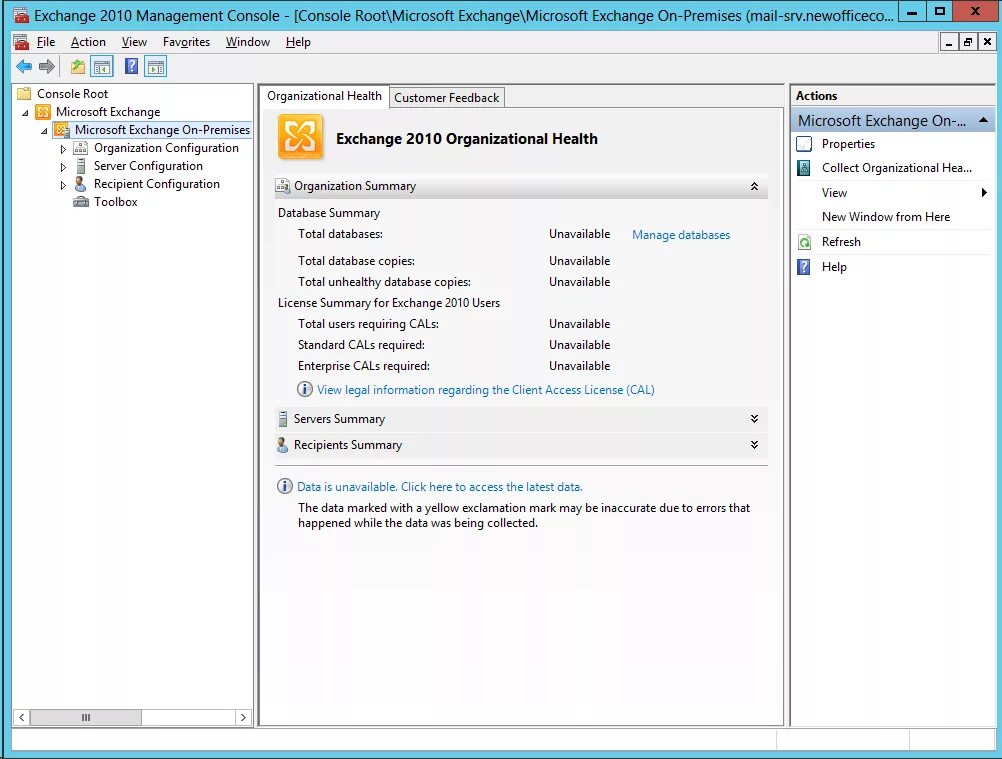1002x759 pixels.
Task: Click the Help icon in Actions pane
Action: pos(804,267)
